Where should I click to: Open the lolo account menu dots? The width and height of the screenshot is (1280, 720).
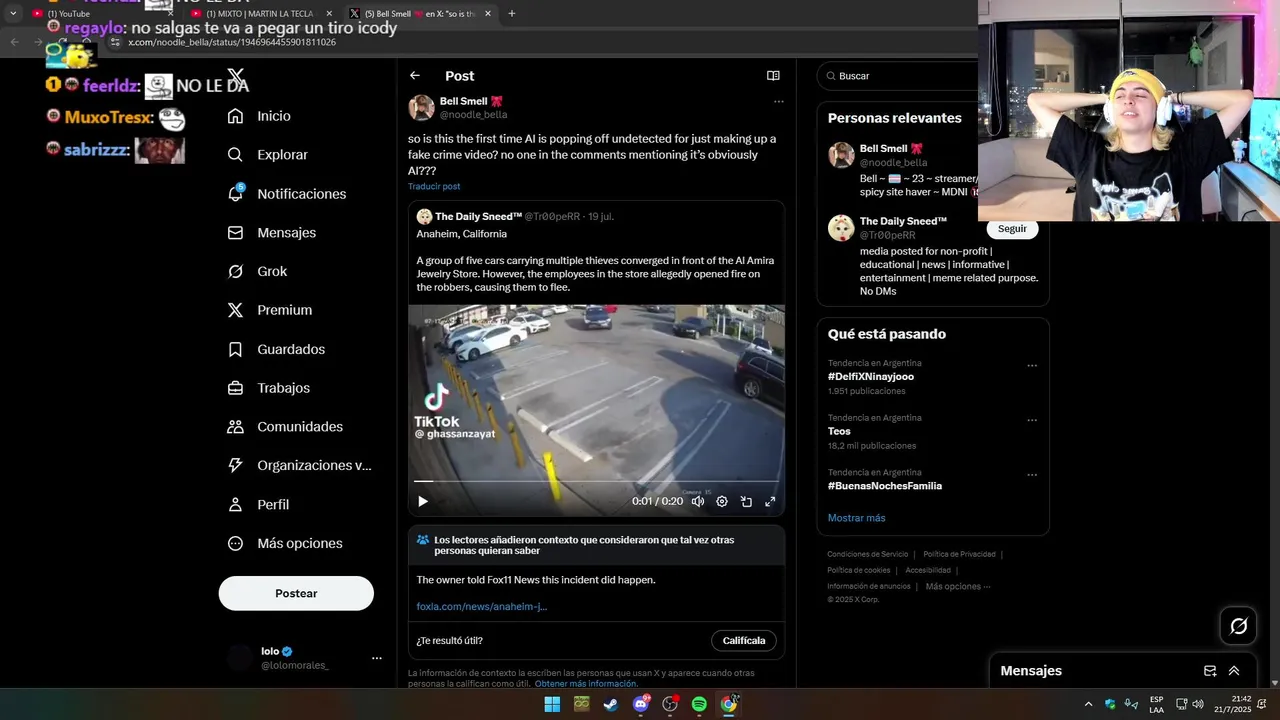click(377, 658)
